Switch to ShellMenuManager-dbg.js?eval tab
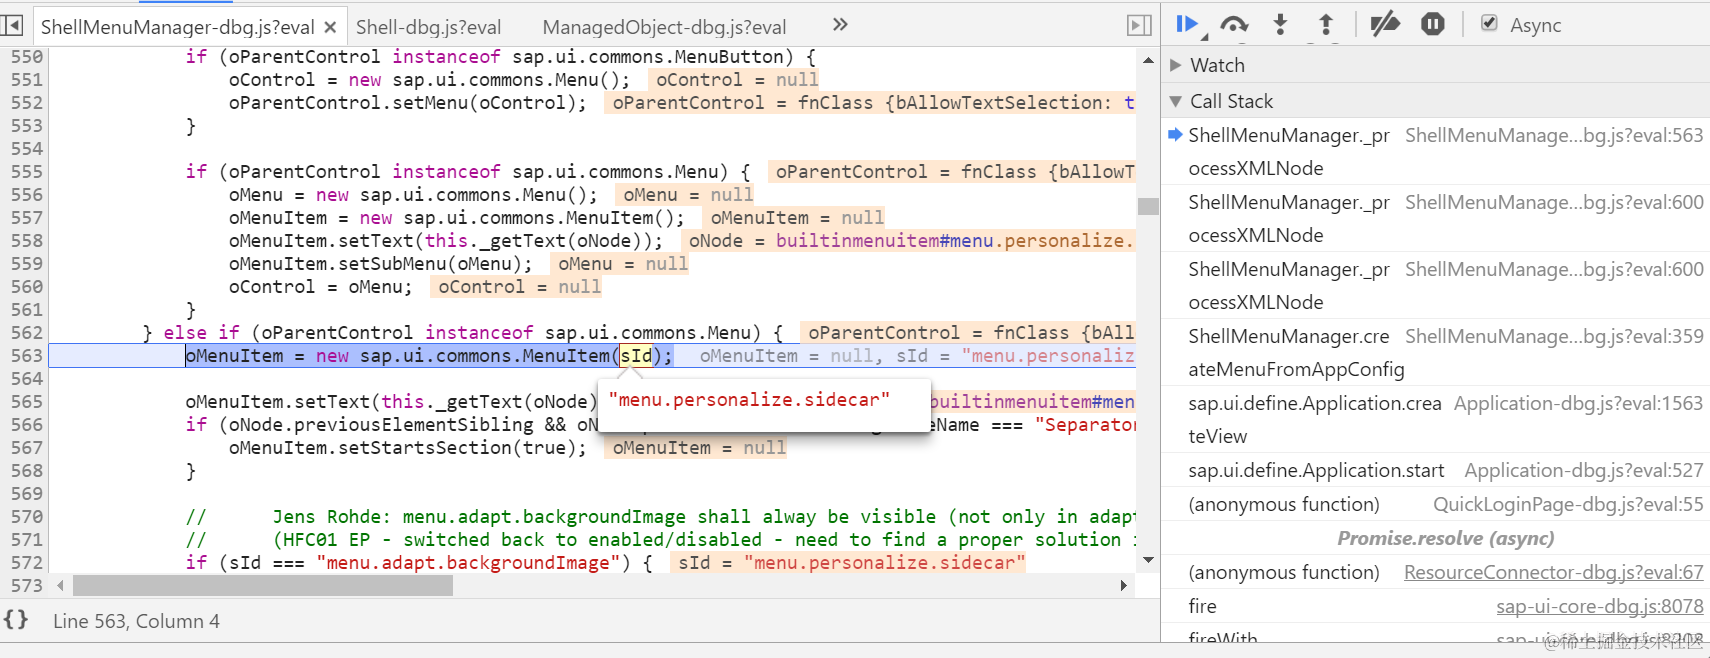 pyautogui.click(x=178, y=27)
